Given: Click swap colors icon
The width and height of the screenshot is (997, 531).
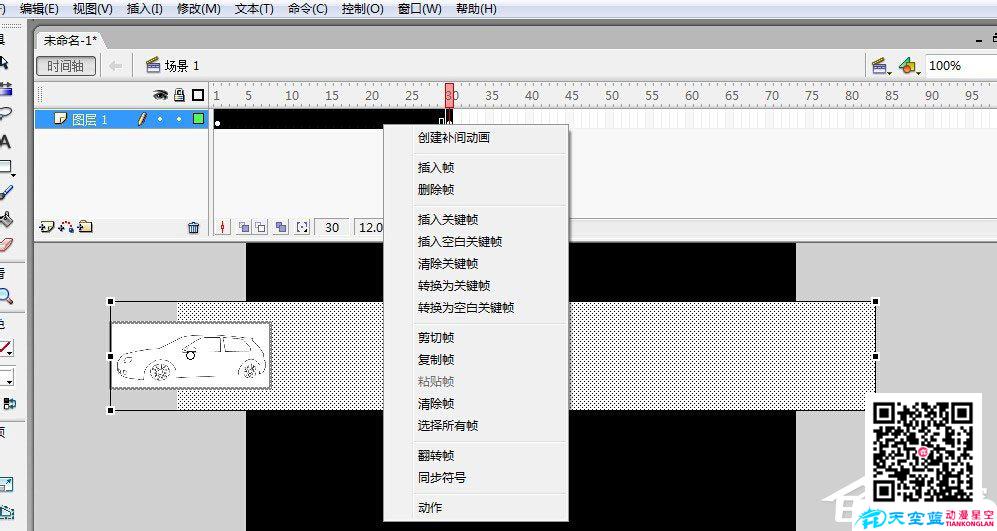Looking at the screenshot, I should (10, 403).
